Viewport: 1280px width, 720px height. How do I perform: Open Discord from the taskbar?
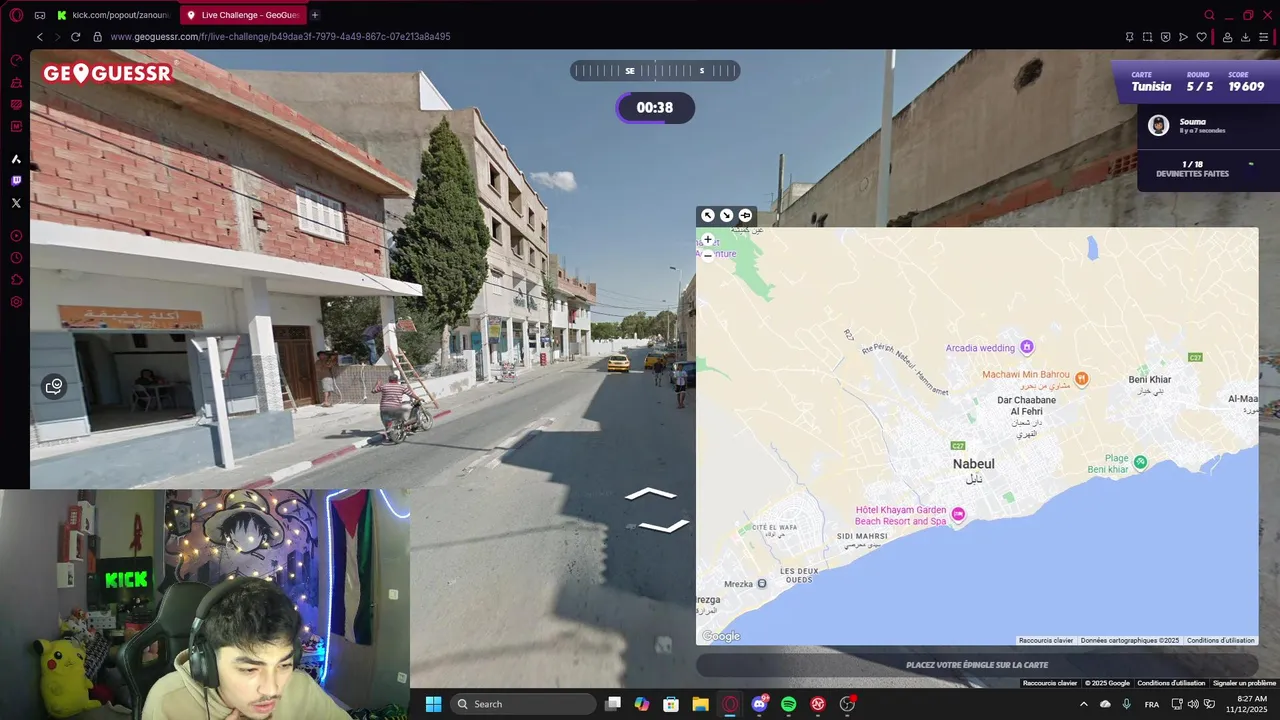click(759, 704)
